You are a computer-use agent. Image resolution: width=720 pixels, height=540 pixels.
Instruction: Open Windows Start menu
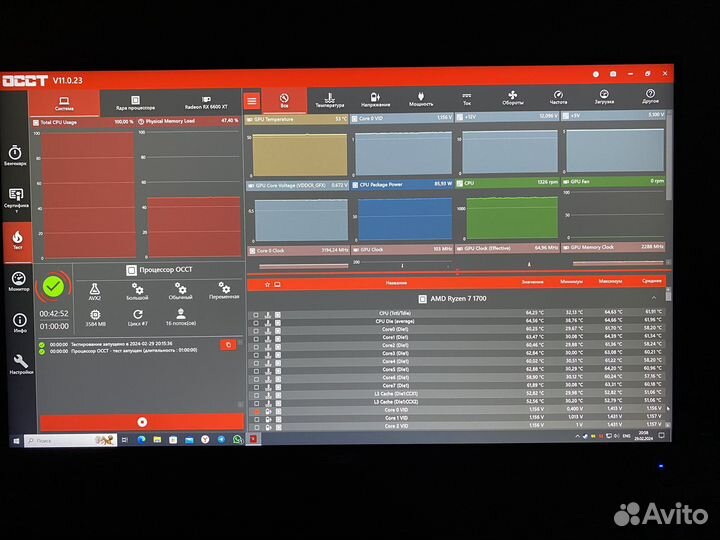[x=16, y=441]
